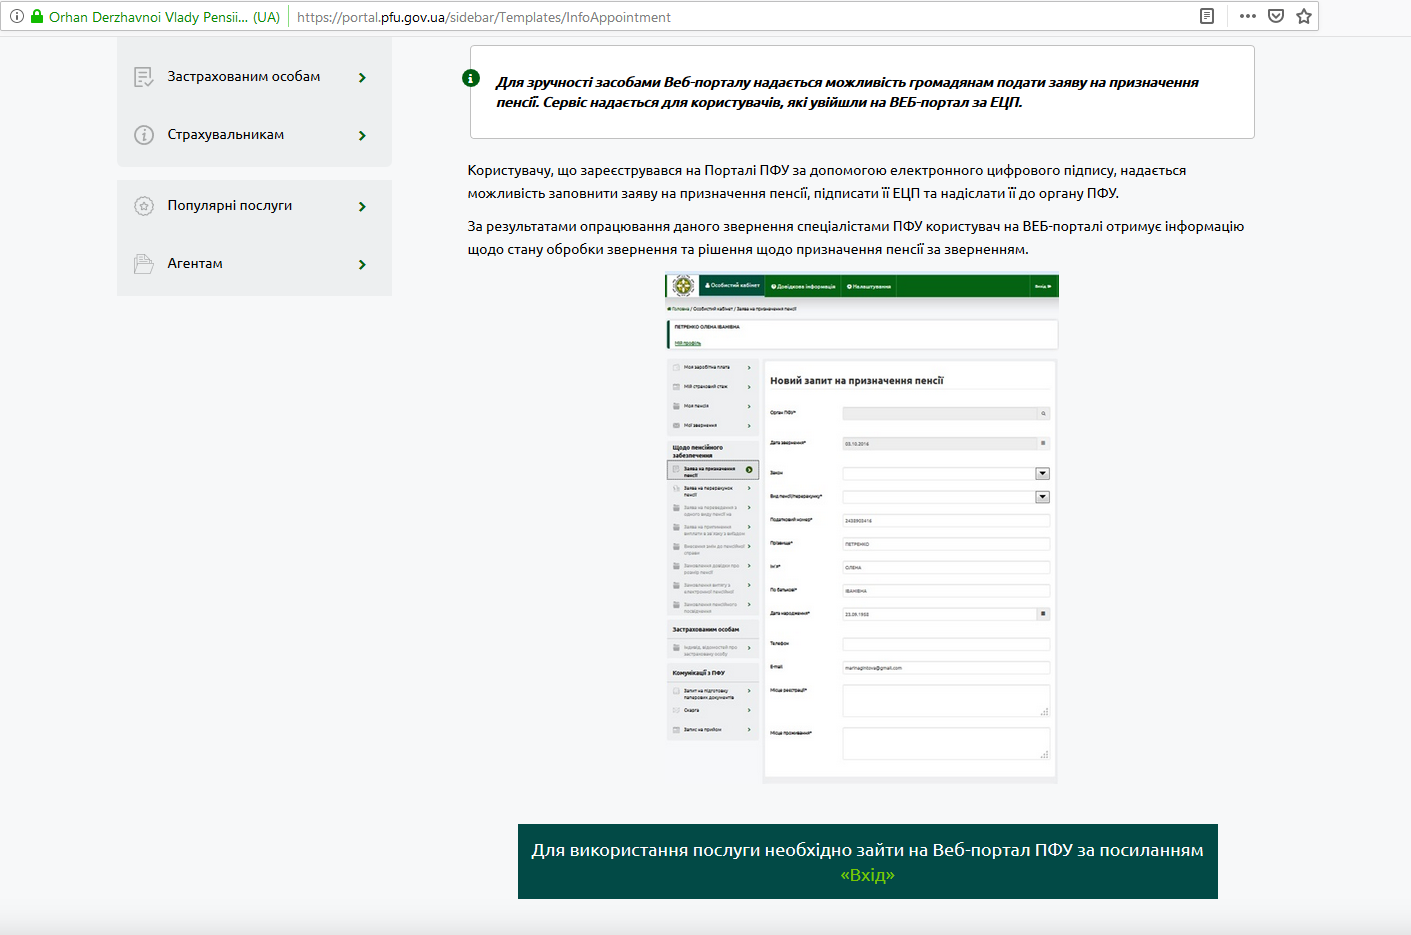Open the Популярні послуги sidebar item
This screenshot has width=1411, height=935.
[230, 205]
